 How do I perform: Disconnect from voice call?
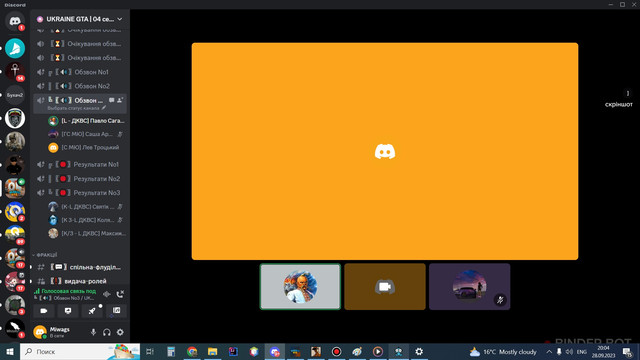tap(120, 294)
